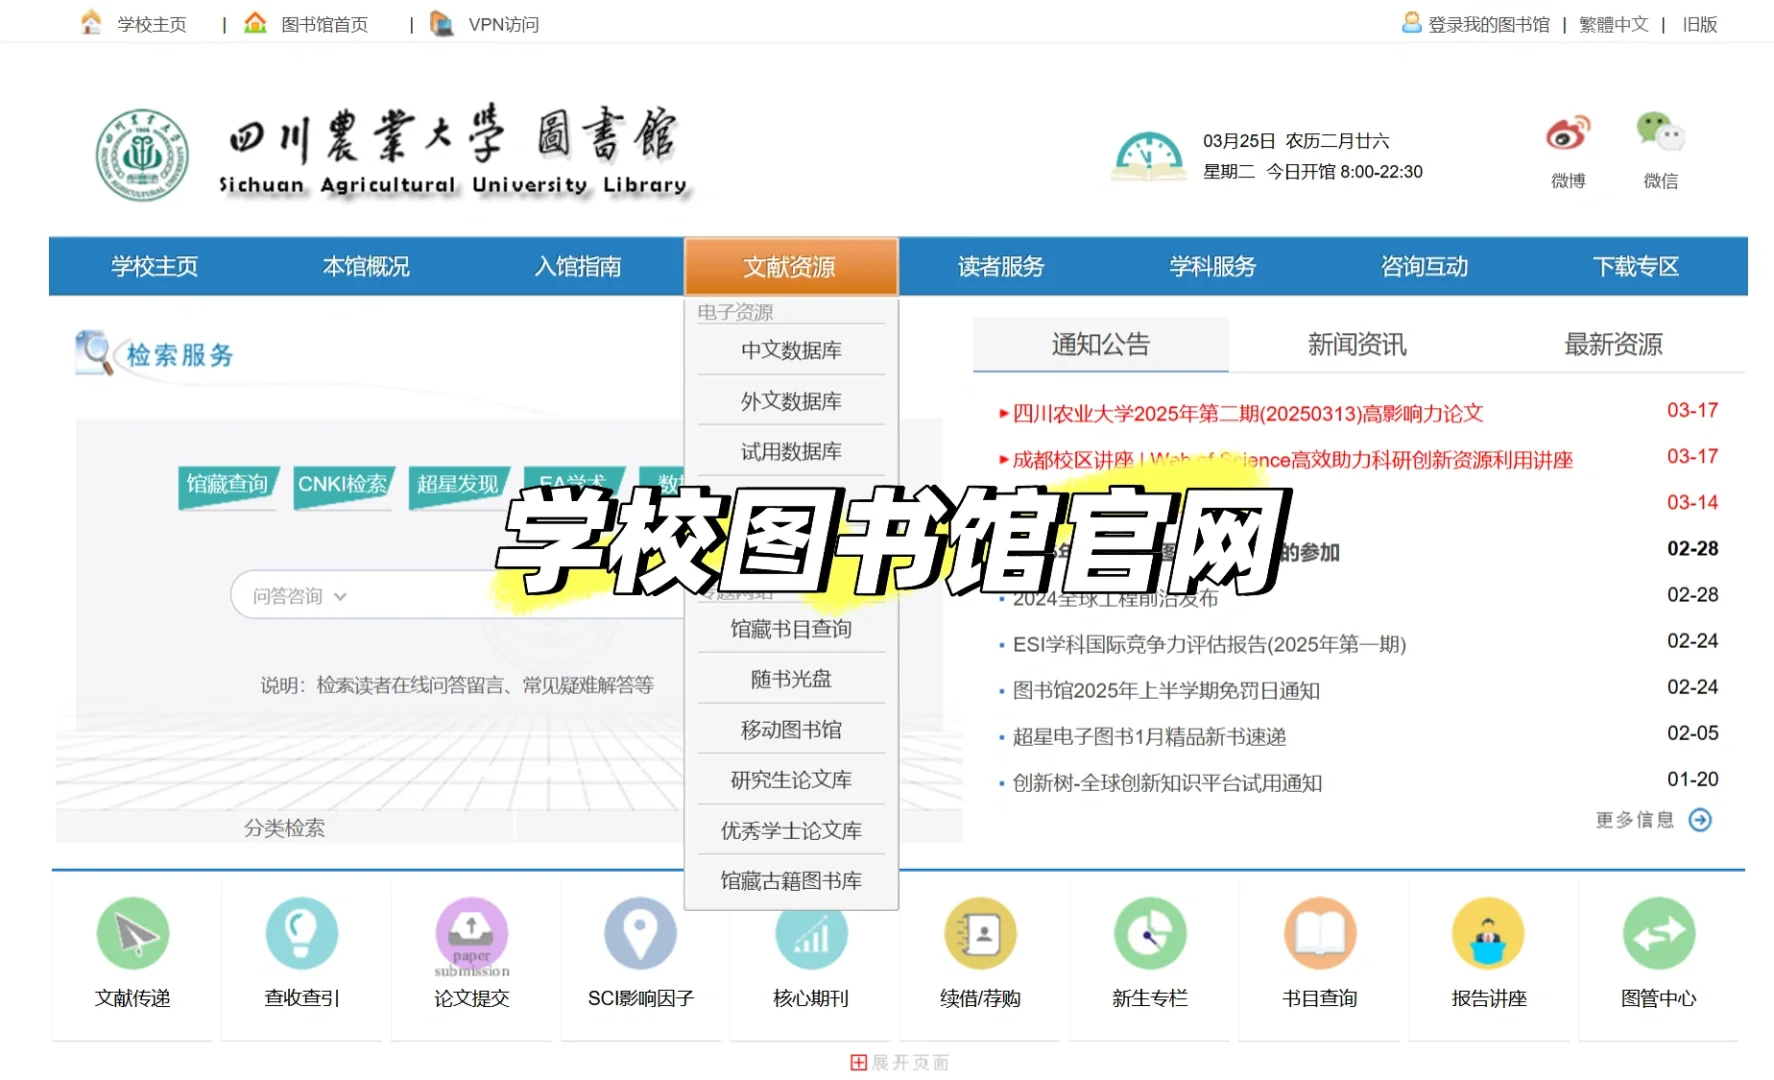
Task: Select 优秀学士论文库 in dropdown menu
Action: point(791,831)
